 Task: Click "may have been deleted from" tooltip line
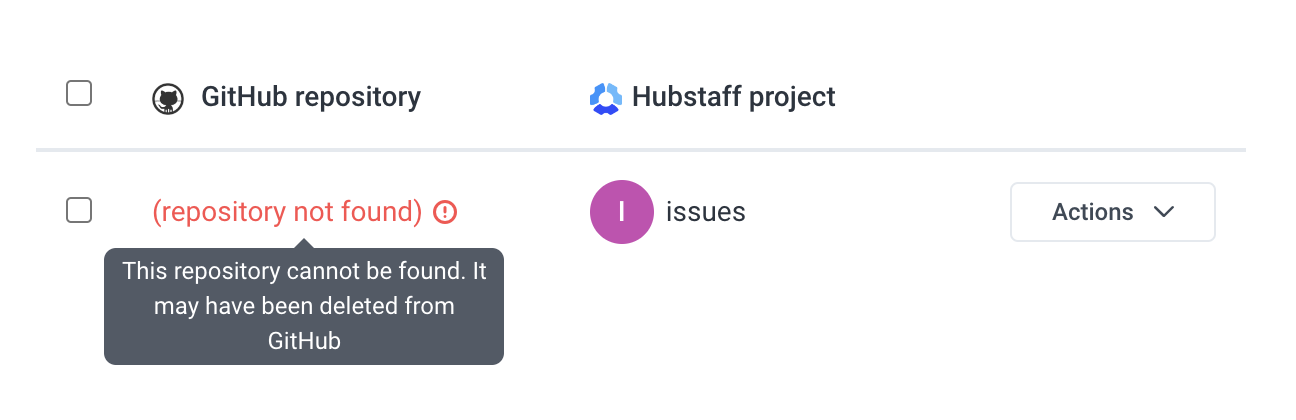(x=304, y=305)
